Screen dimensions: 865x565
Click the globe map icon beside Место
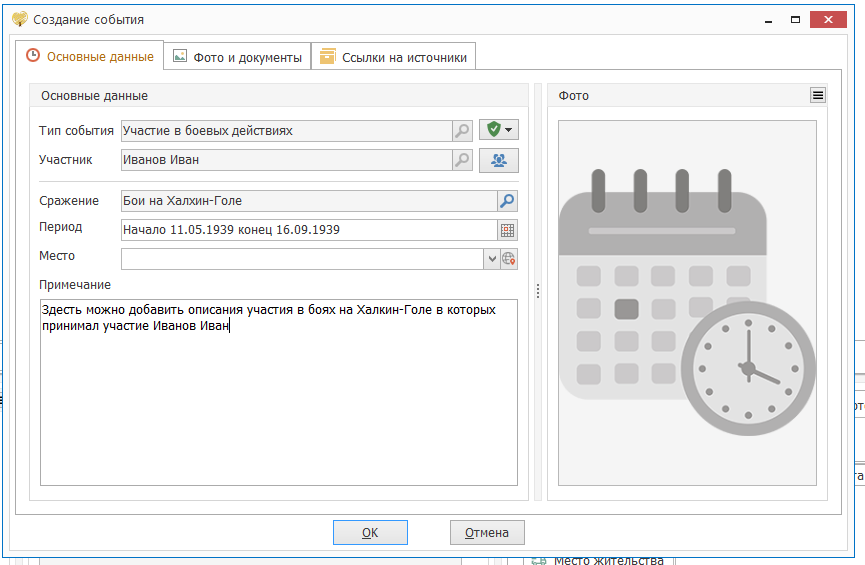509,259
